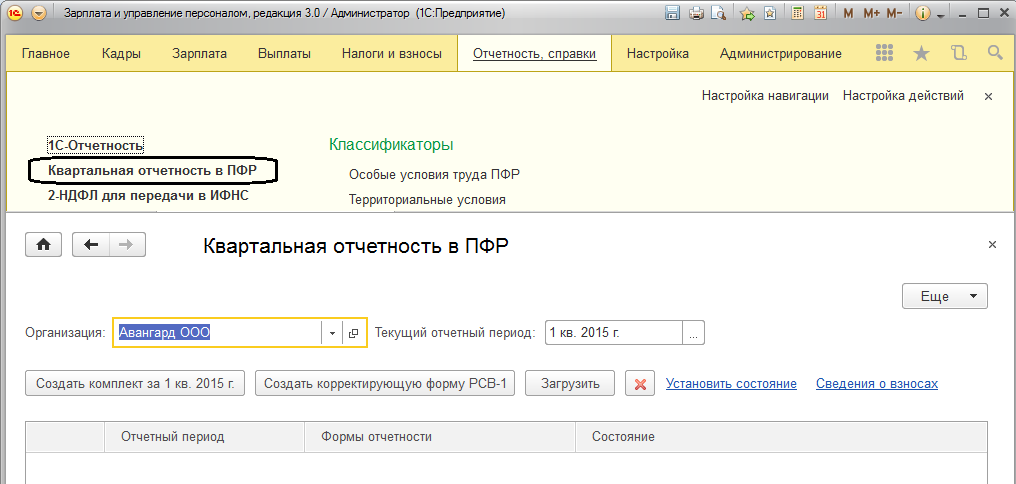Click Настройка навигации link
The height and width of the screenshot is (484, 1016).
pos(765,96)
